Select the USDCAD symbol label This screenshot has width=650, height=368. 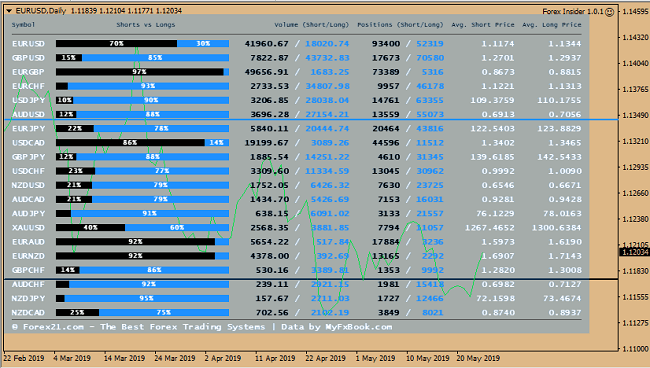click(x=28, y=143)
